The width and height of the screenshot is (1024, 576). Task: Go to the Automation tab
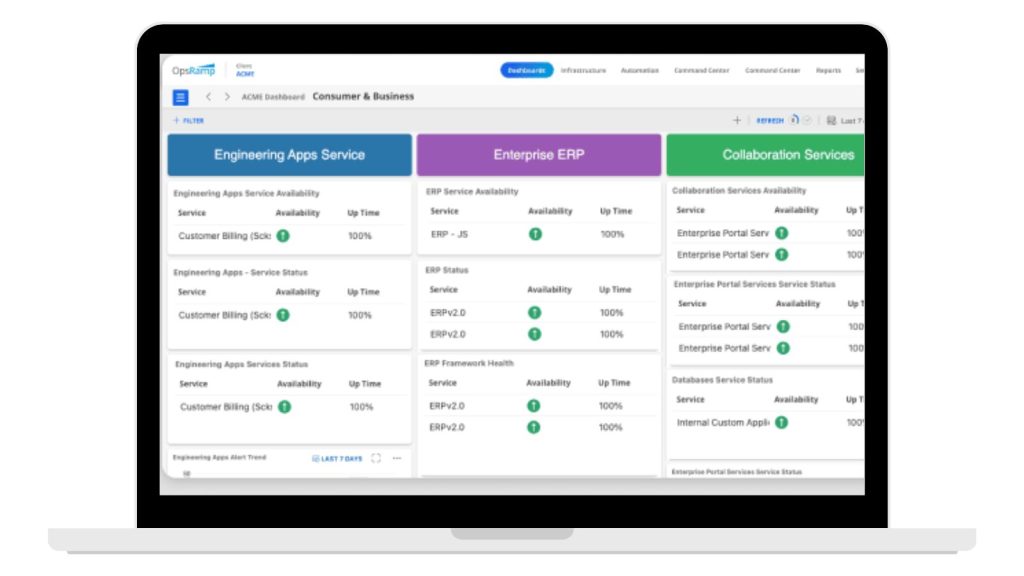[x=640, y=71]
